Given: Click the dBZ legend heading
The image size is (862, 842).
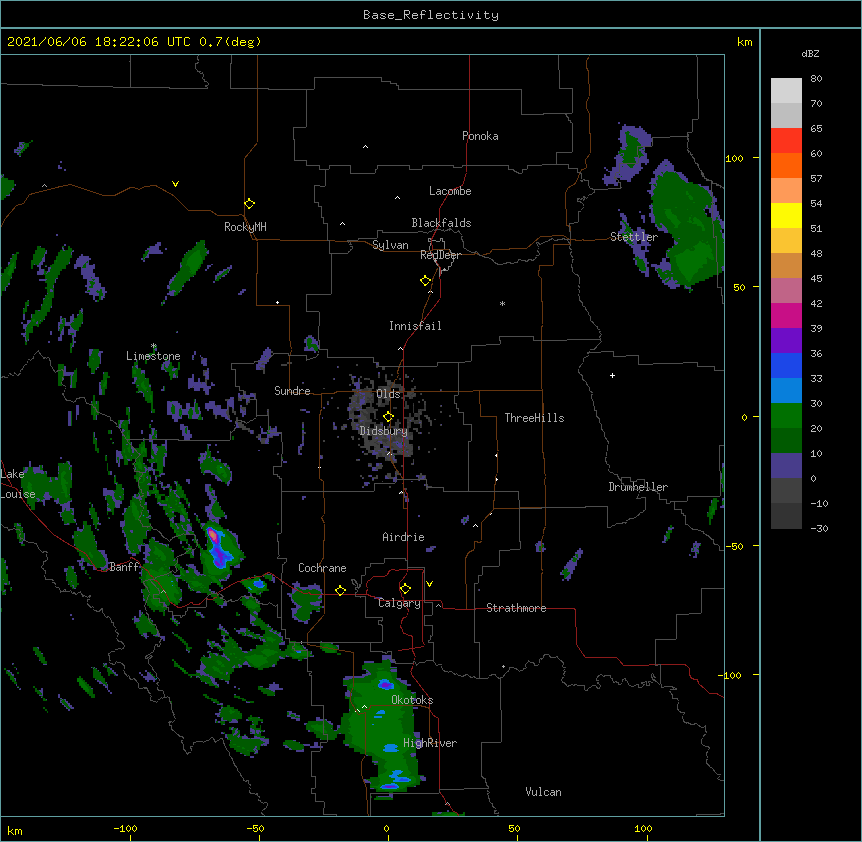Looking at the screenshot, I should coord(810,53).
